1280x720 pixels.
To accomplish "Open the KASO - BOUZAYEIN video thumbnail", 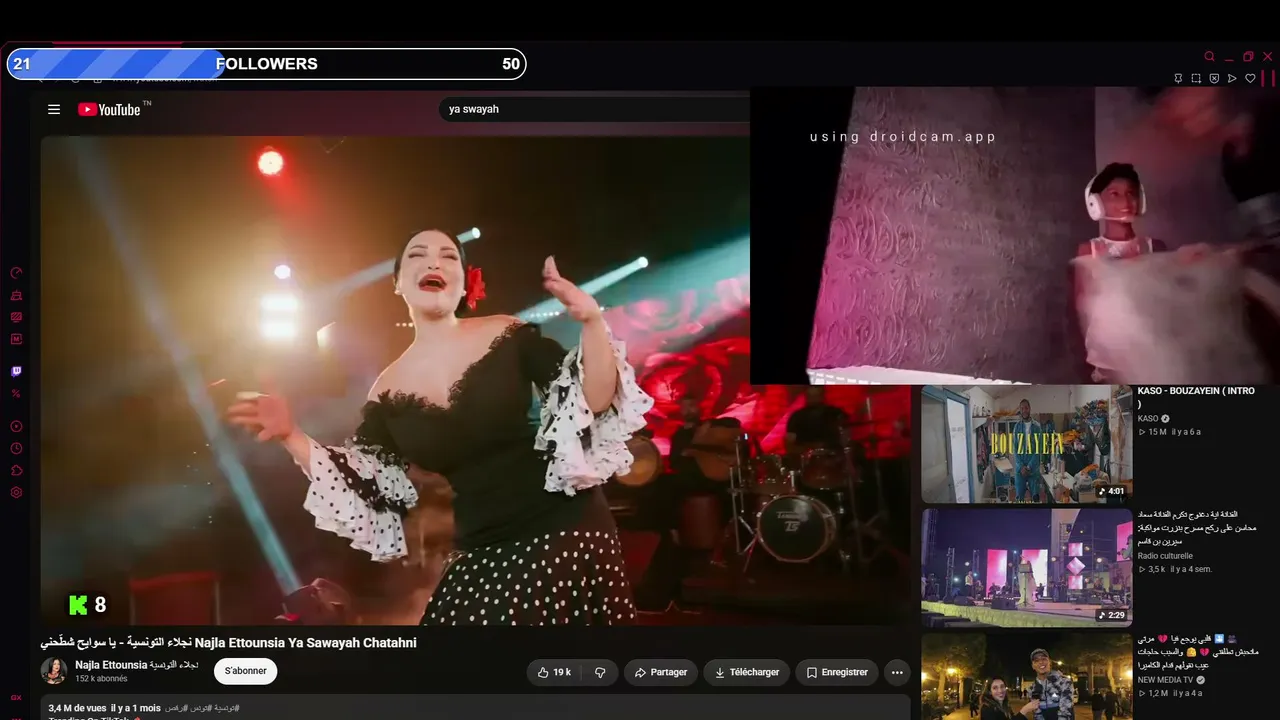I will point(1026,444).
